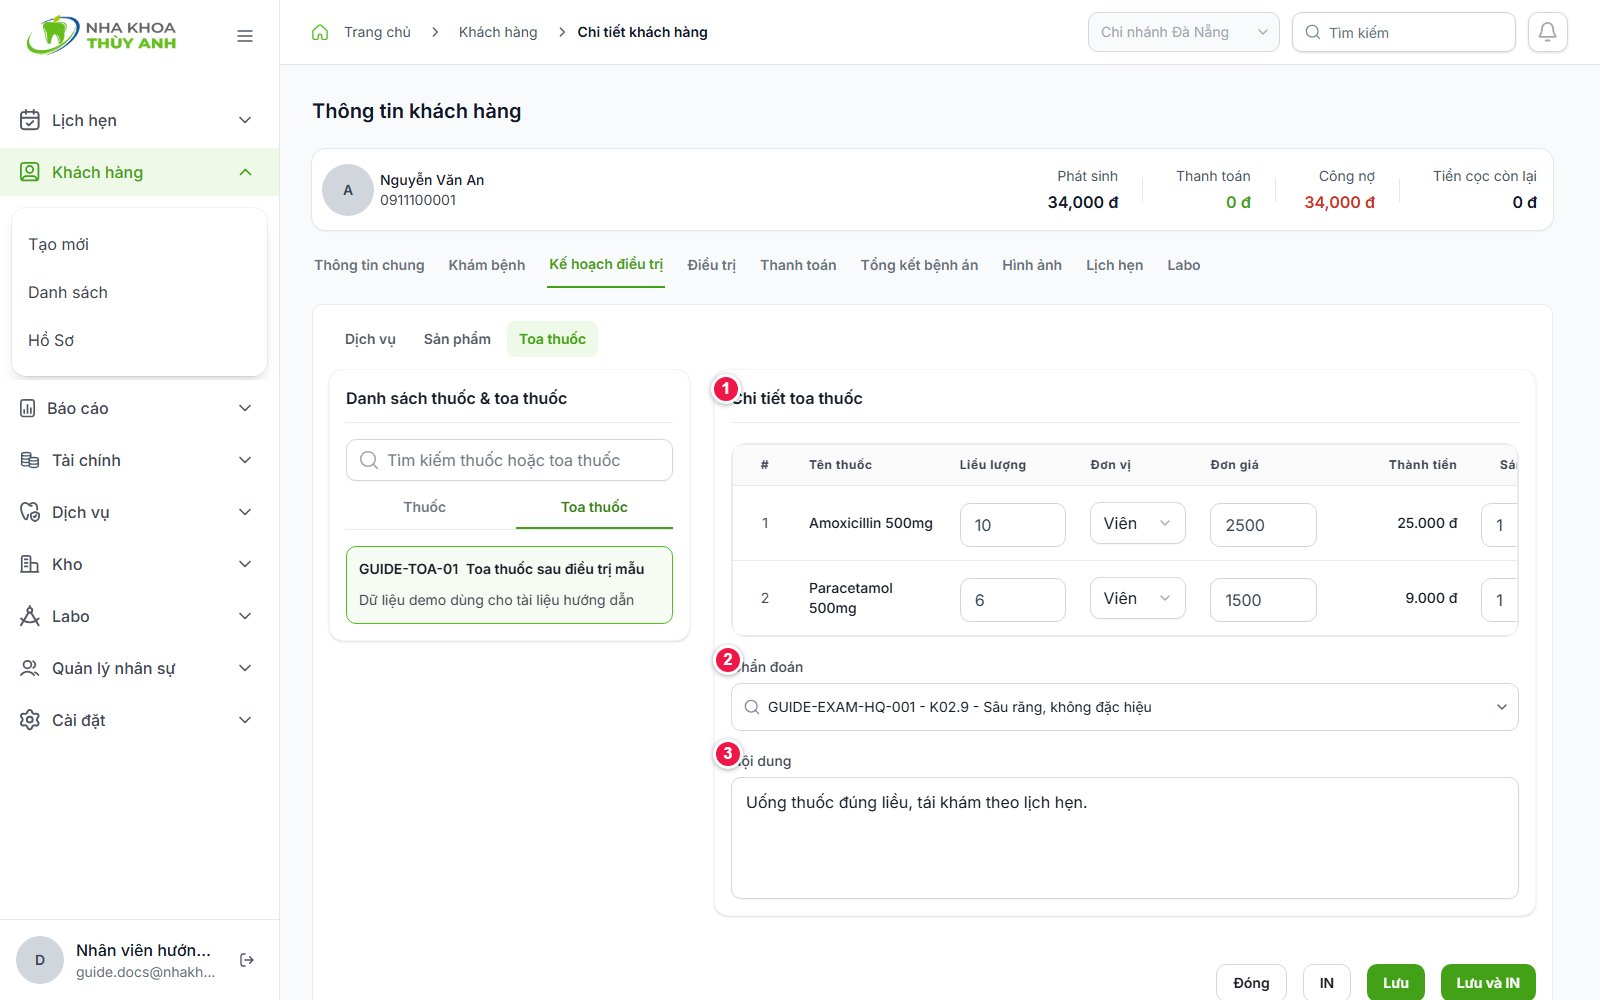
Task: Open the Thanh toán tab
Action: click(798, 265)
